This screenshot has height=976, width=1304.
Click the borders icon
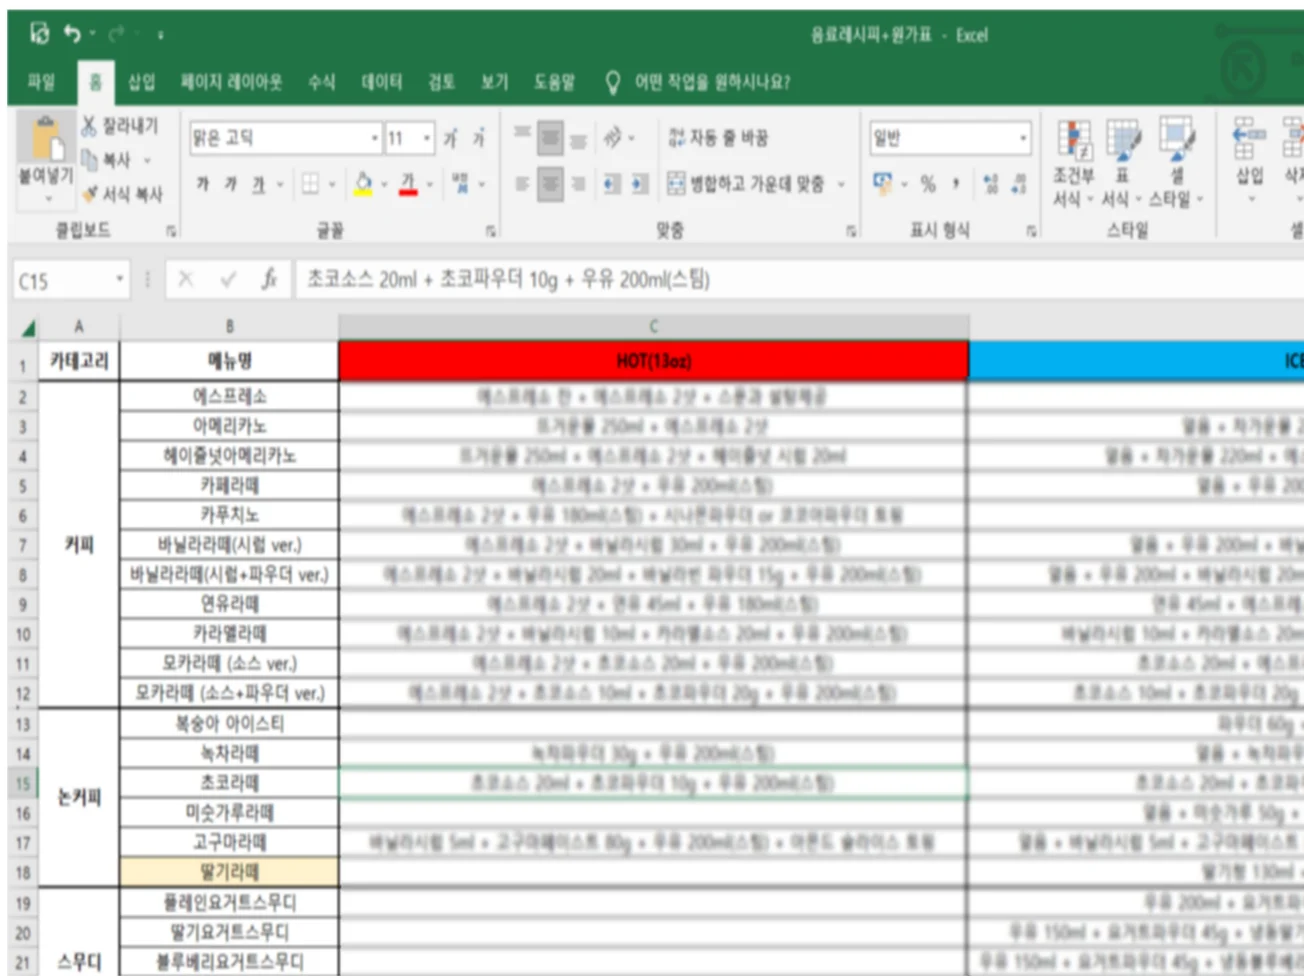311,184
